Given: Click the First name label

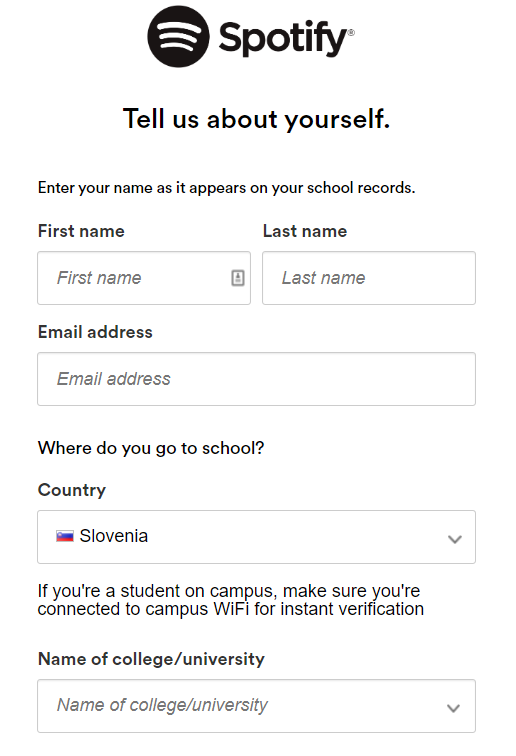Looking at the screenshot, I should point(81,231).
